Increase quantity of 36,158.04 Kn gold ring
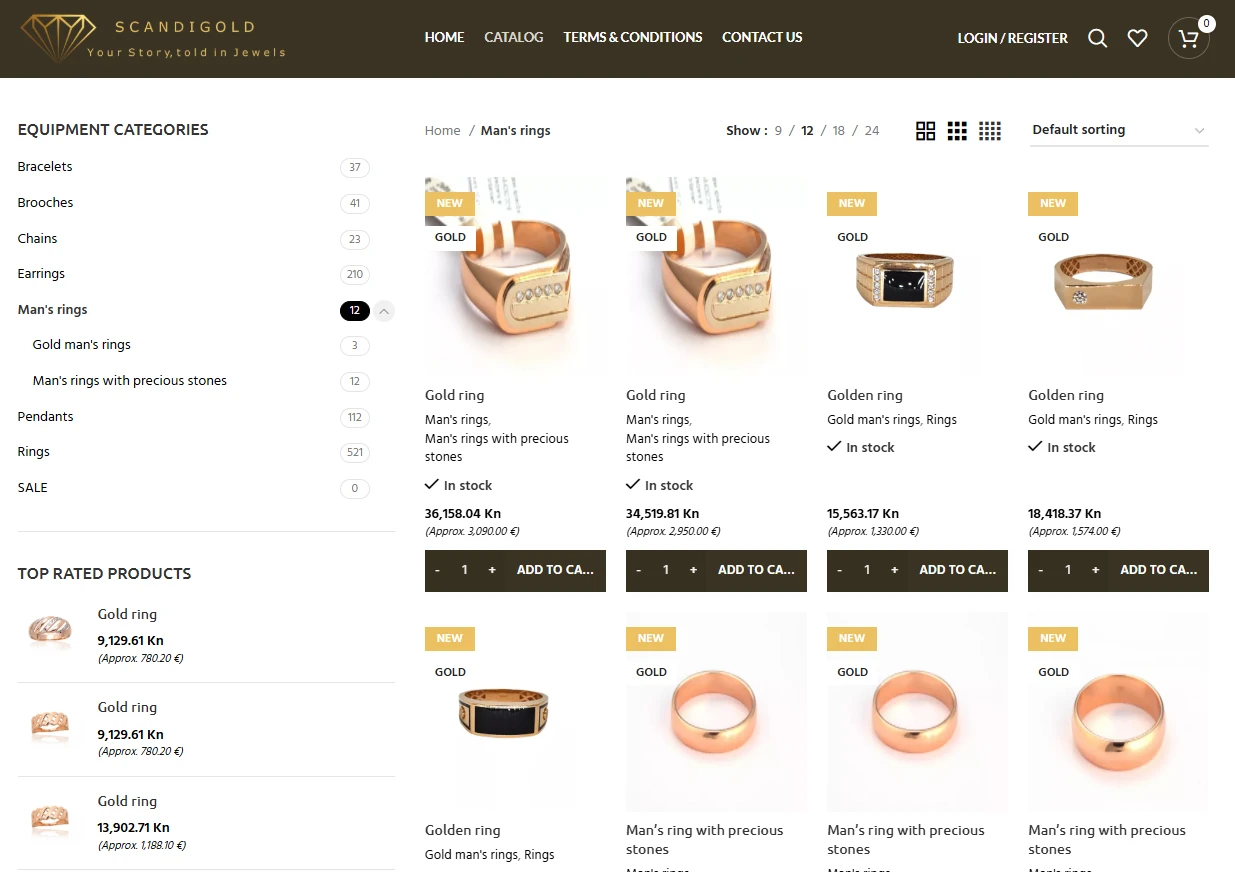This screenshot has height=872, width=1235. [491, 570]
